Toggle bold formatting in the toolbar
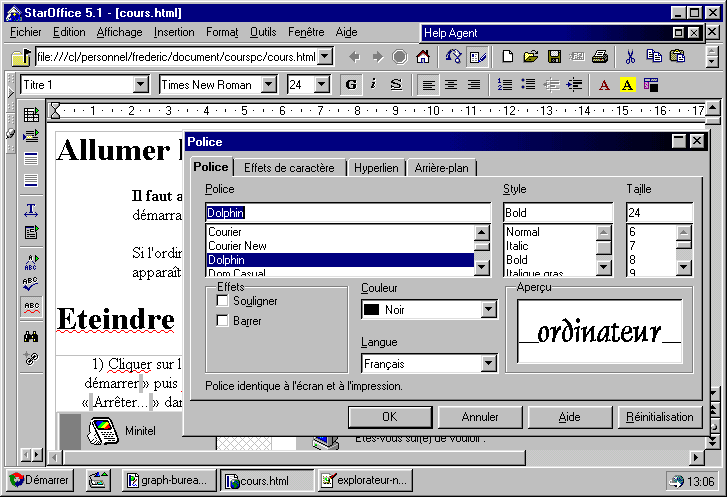This screenshot has width=727, height=497. point(351,85)
